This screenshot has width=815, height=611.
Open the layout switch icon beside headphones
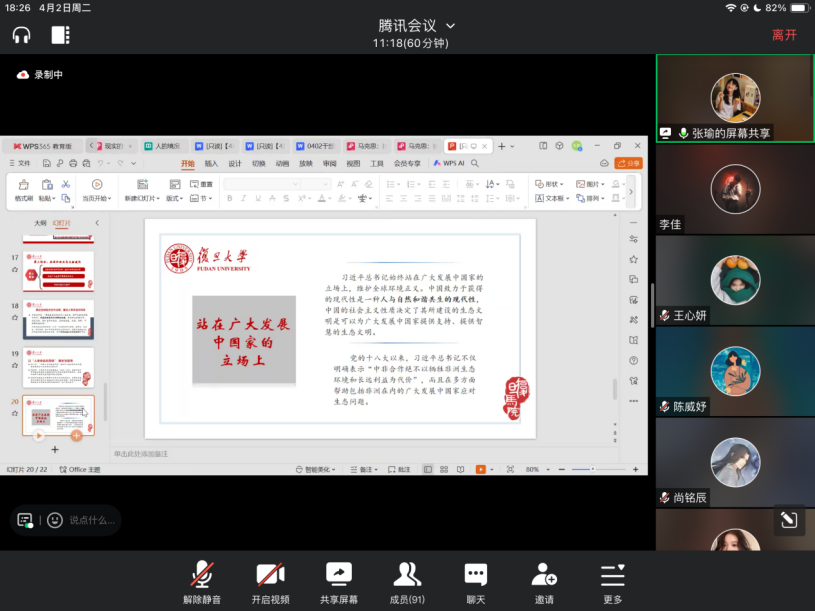60,35
